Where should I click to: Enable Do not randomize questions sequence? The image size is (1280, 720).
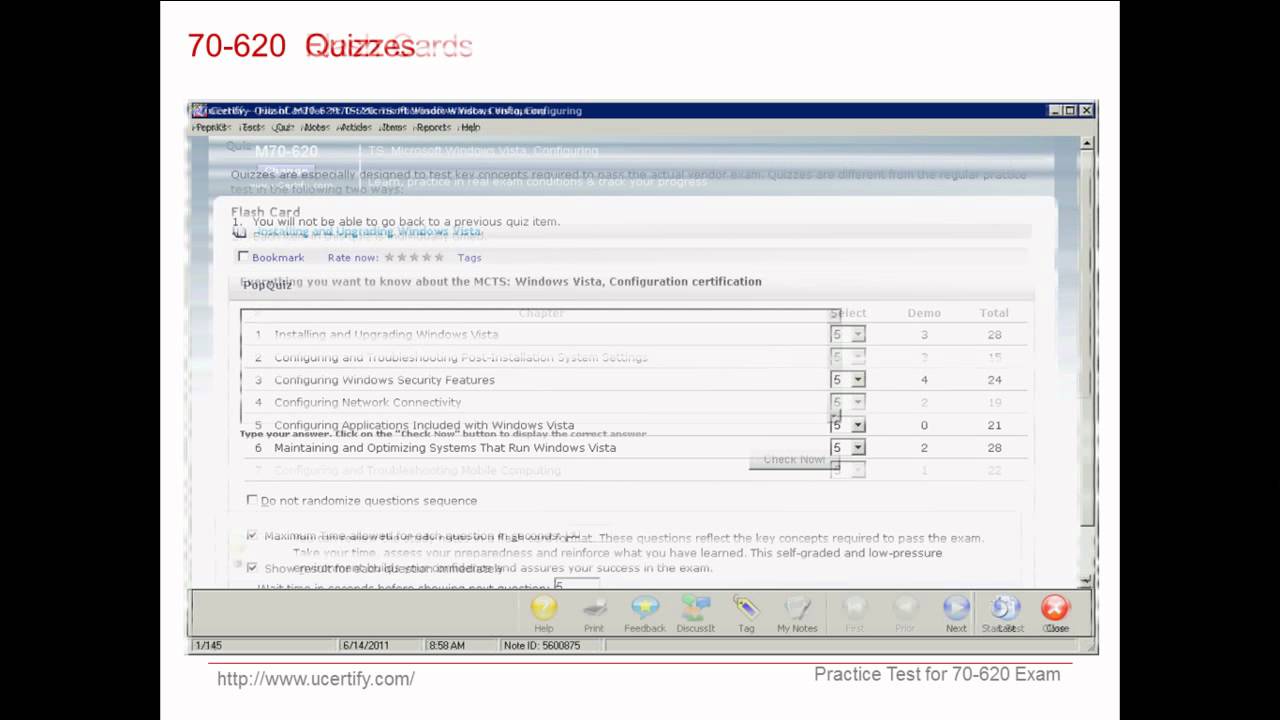click(x=252, y=500)
